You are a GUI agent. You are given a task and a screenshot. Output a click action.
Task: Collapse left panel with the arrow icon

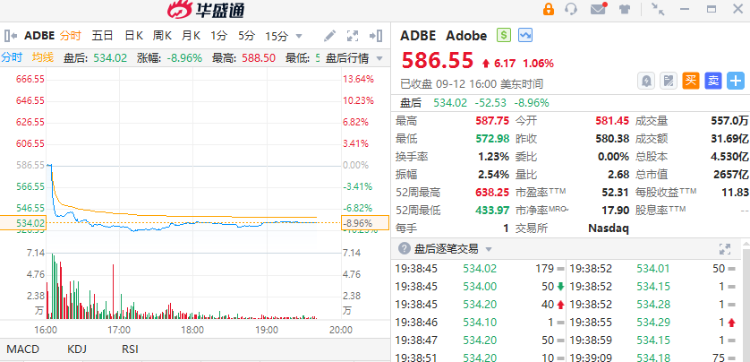(x=10, y=35)
